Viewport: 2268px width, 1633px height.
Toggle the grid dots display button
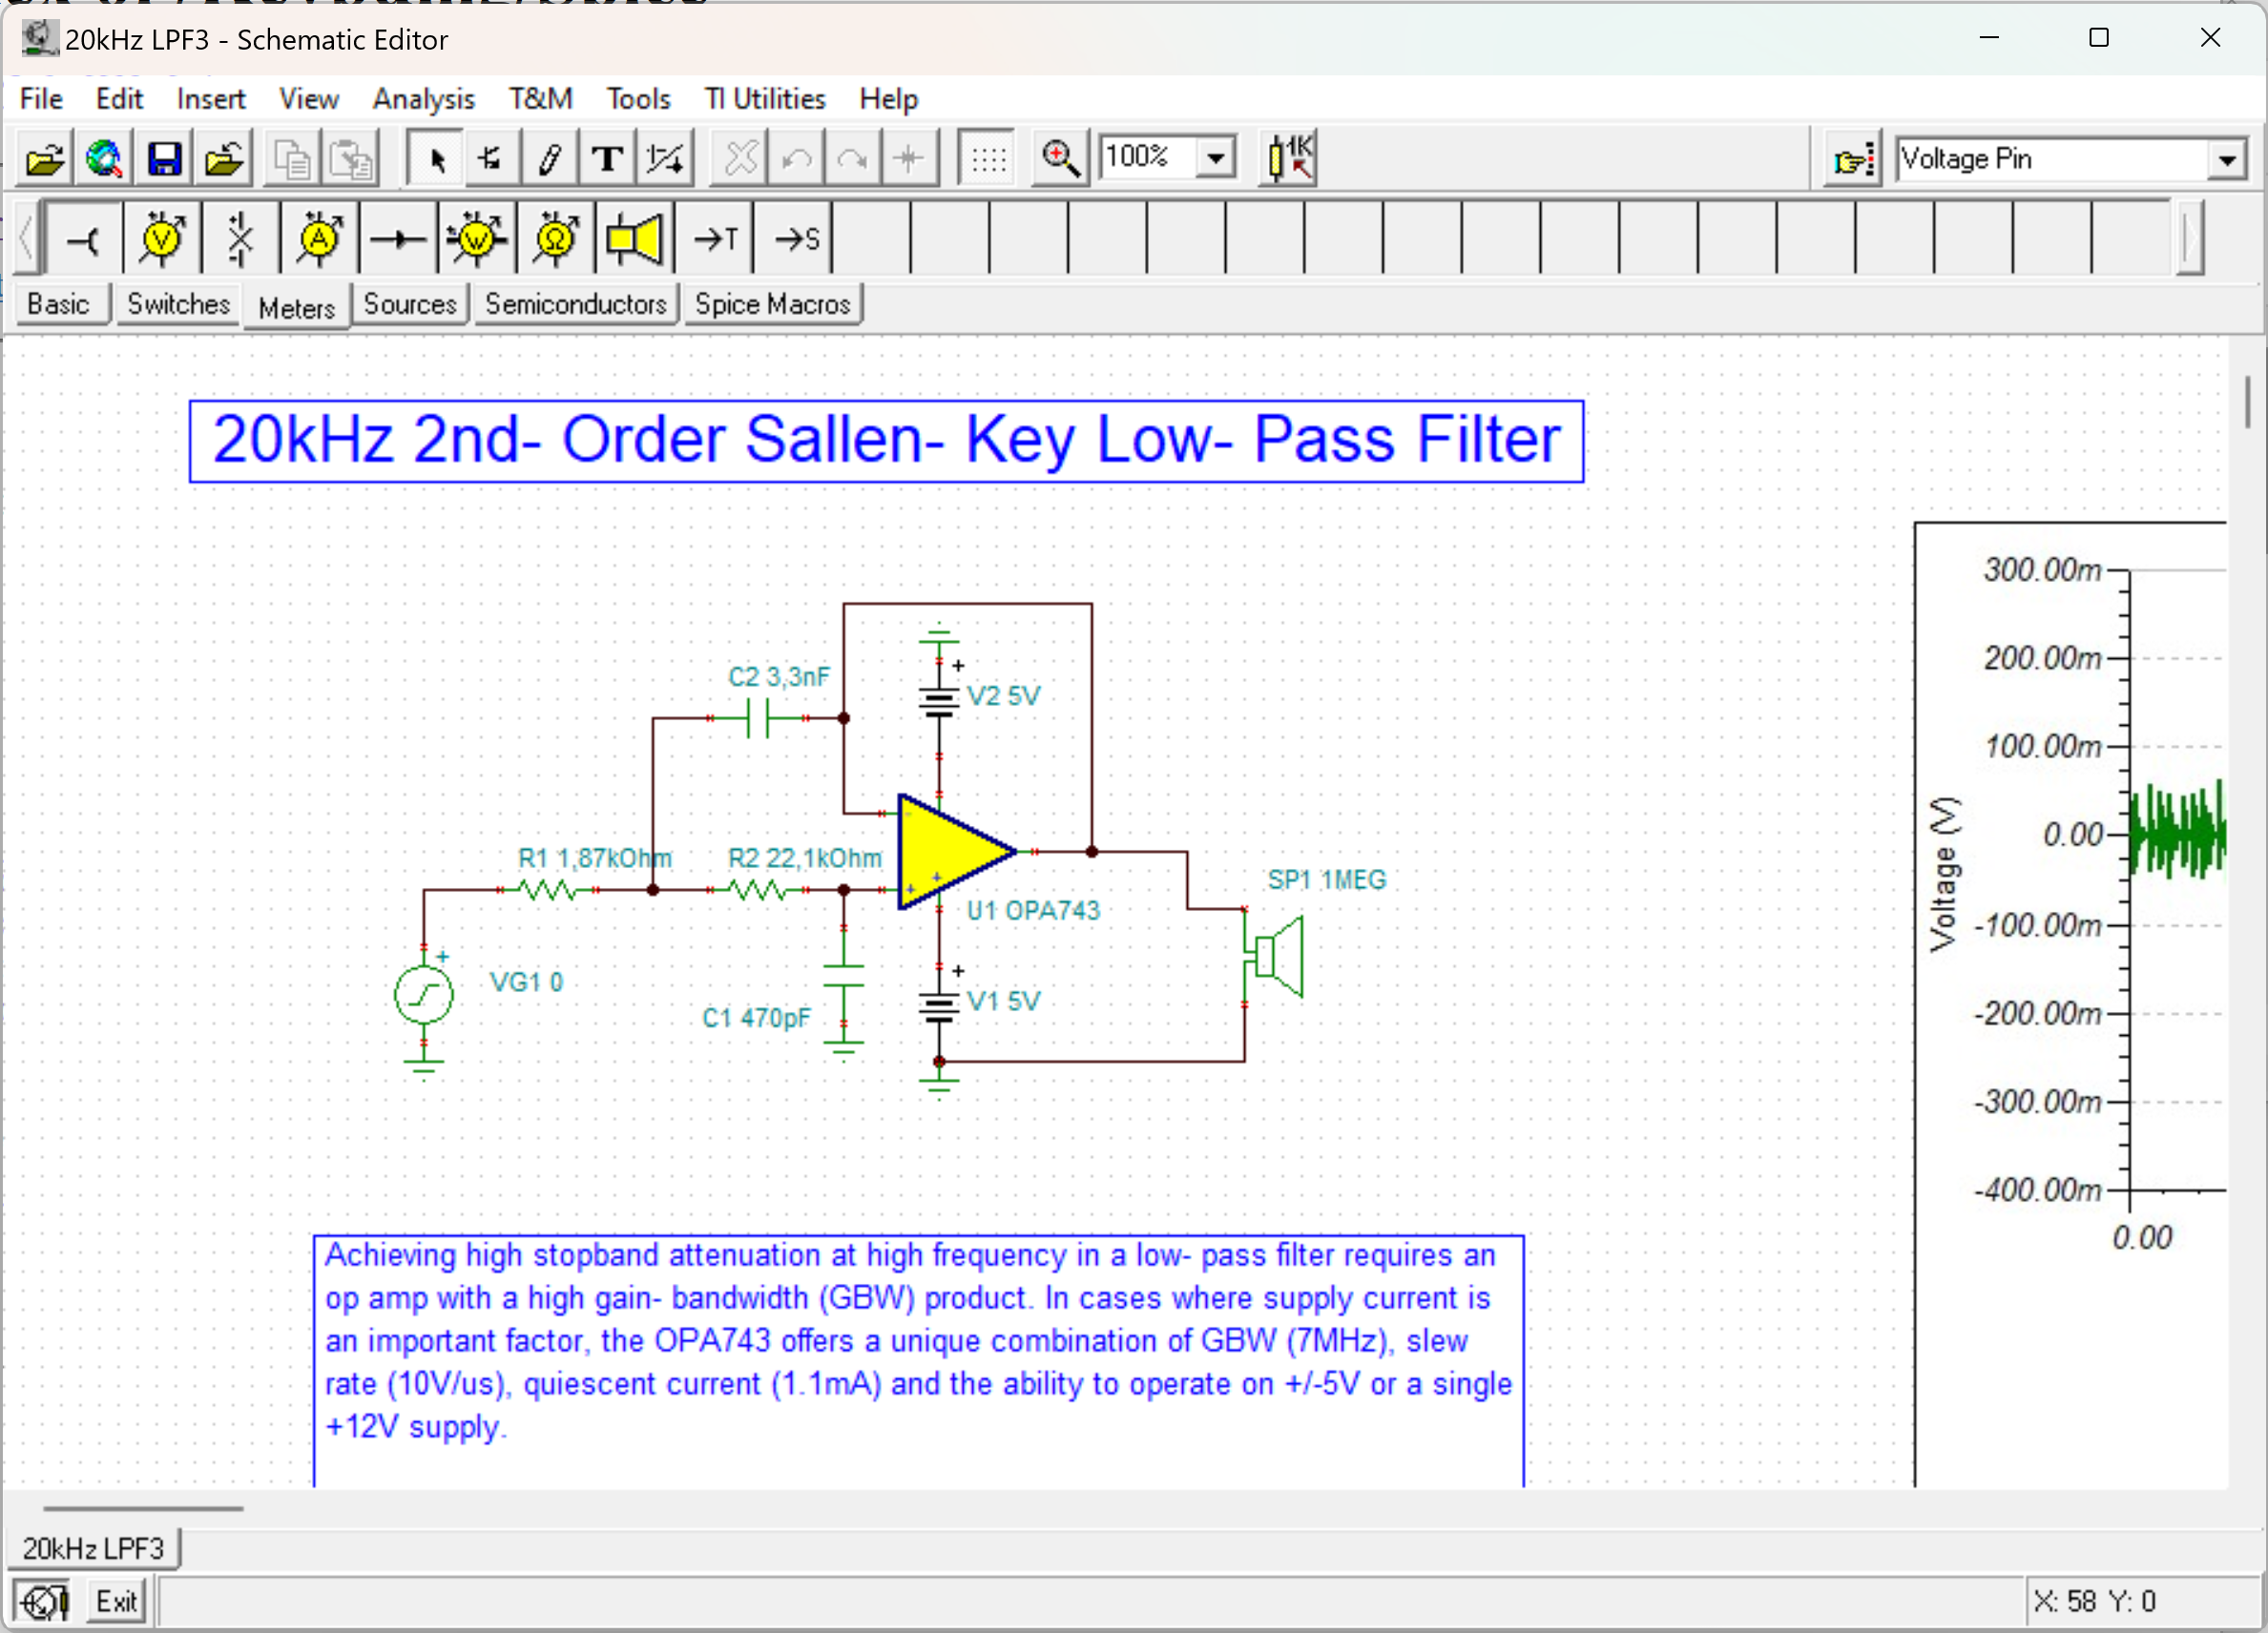[x=988, y=159]
